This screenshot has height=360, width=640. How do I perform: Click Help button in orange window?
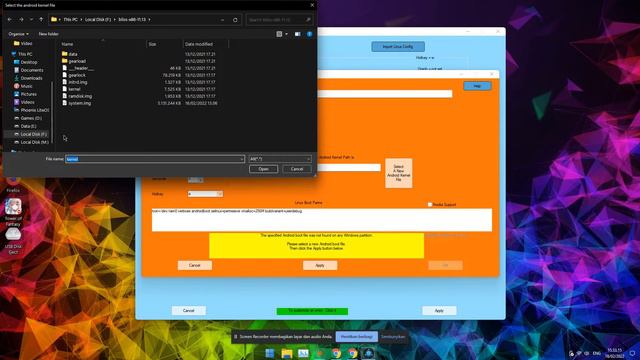tap(477, 86)
